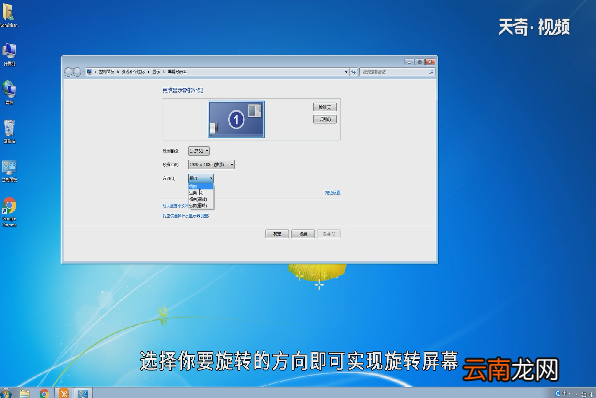Screen dimensions: 596x398
Task: Open the what display settings to choose link
Action: coord(186,216)
